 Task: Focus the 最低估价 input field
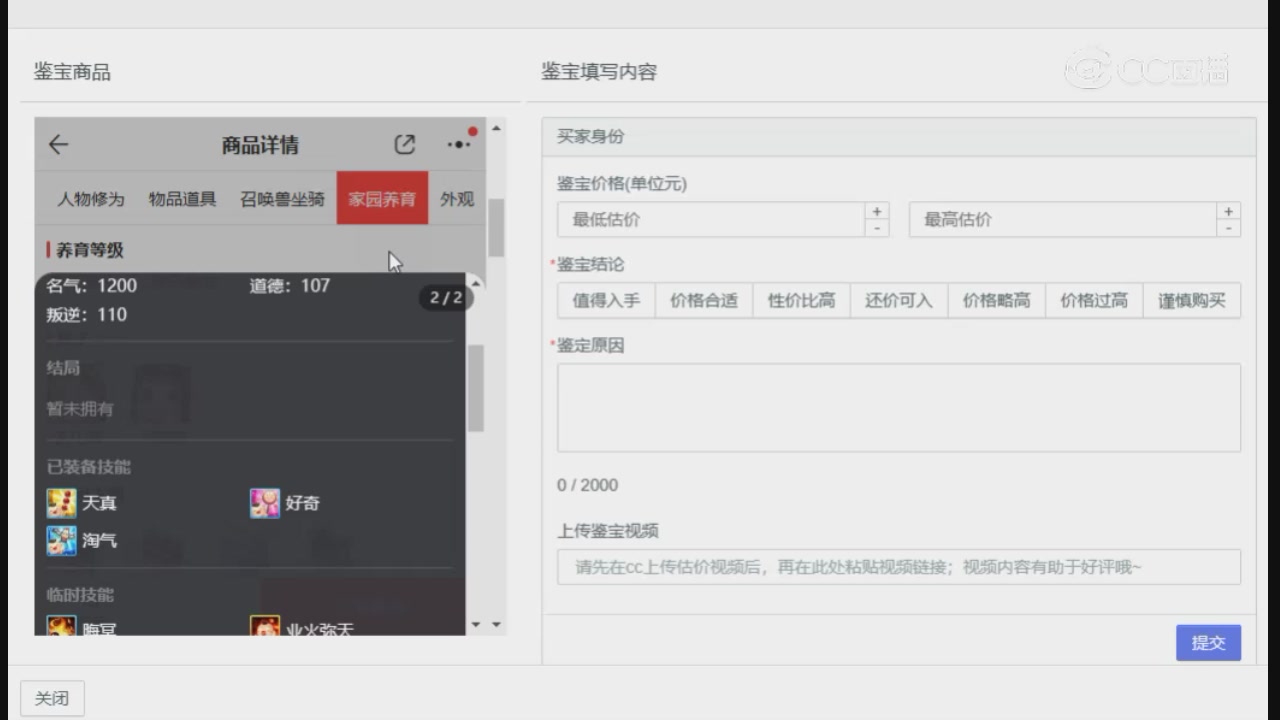pos(711,220)
